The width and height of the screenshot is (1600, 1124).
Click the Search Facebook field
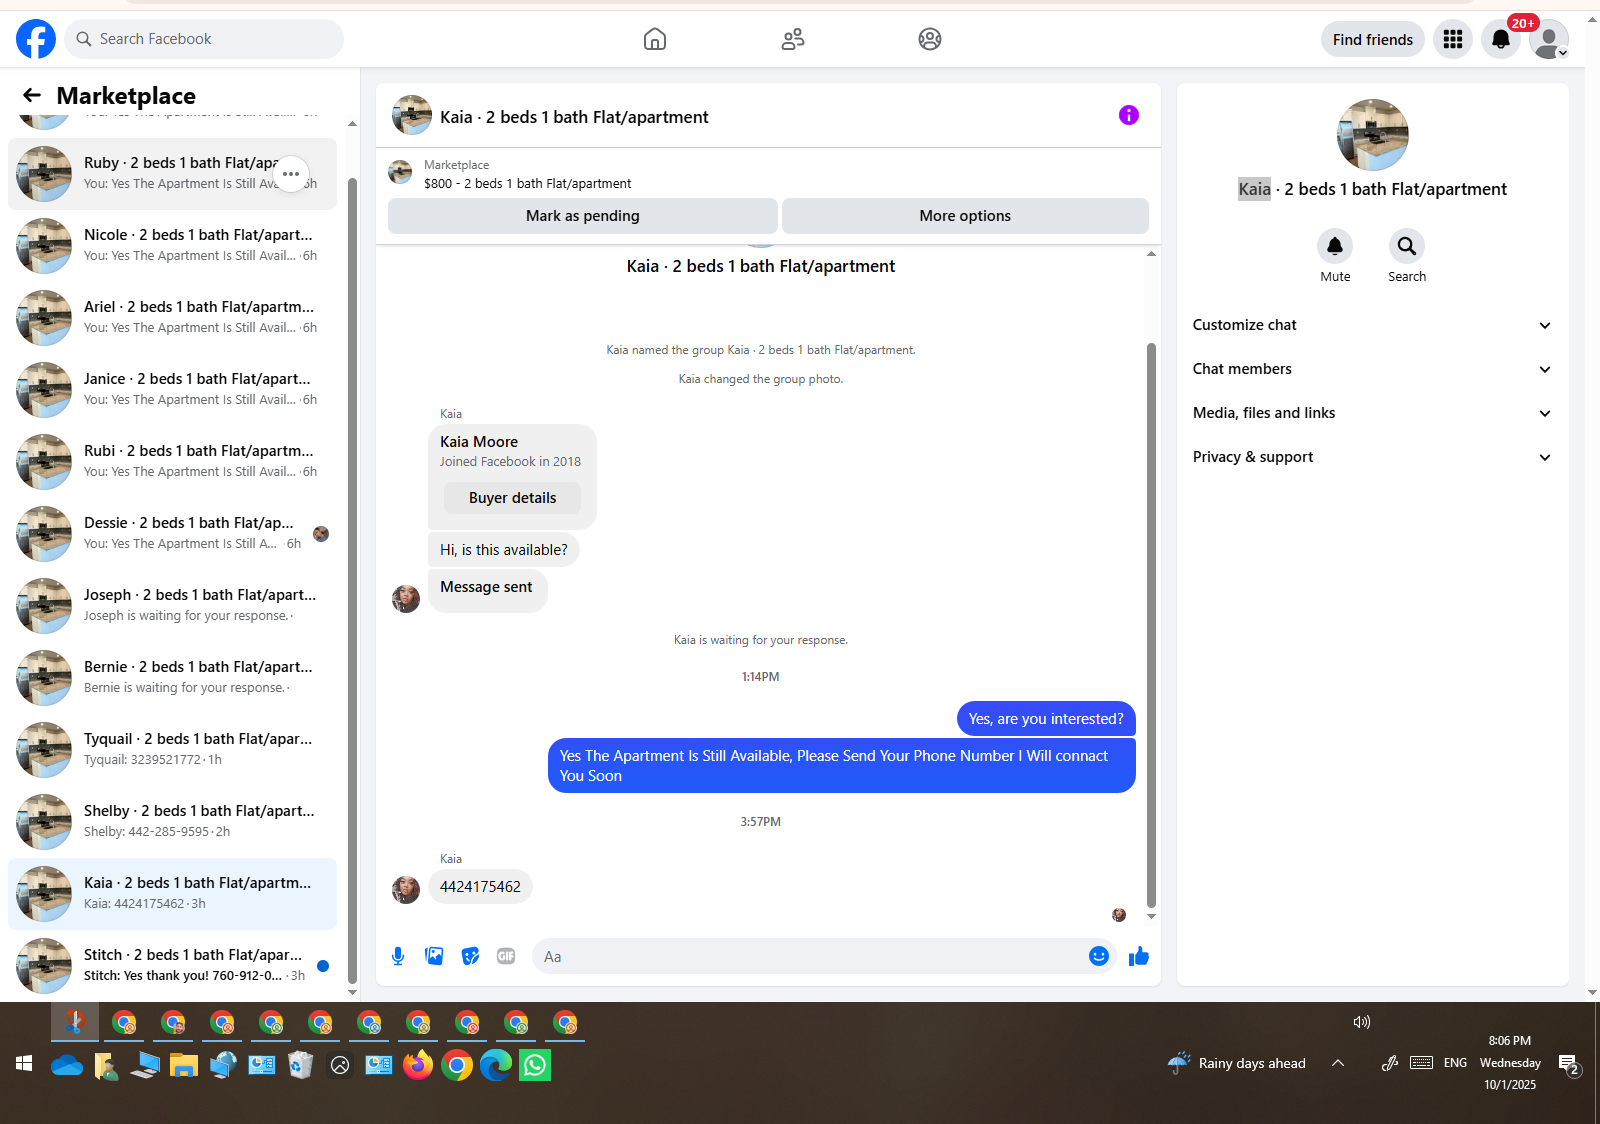coord(204,39)
